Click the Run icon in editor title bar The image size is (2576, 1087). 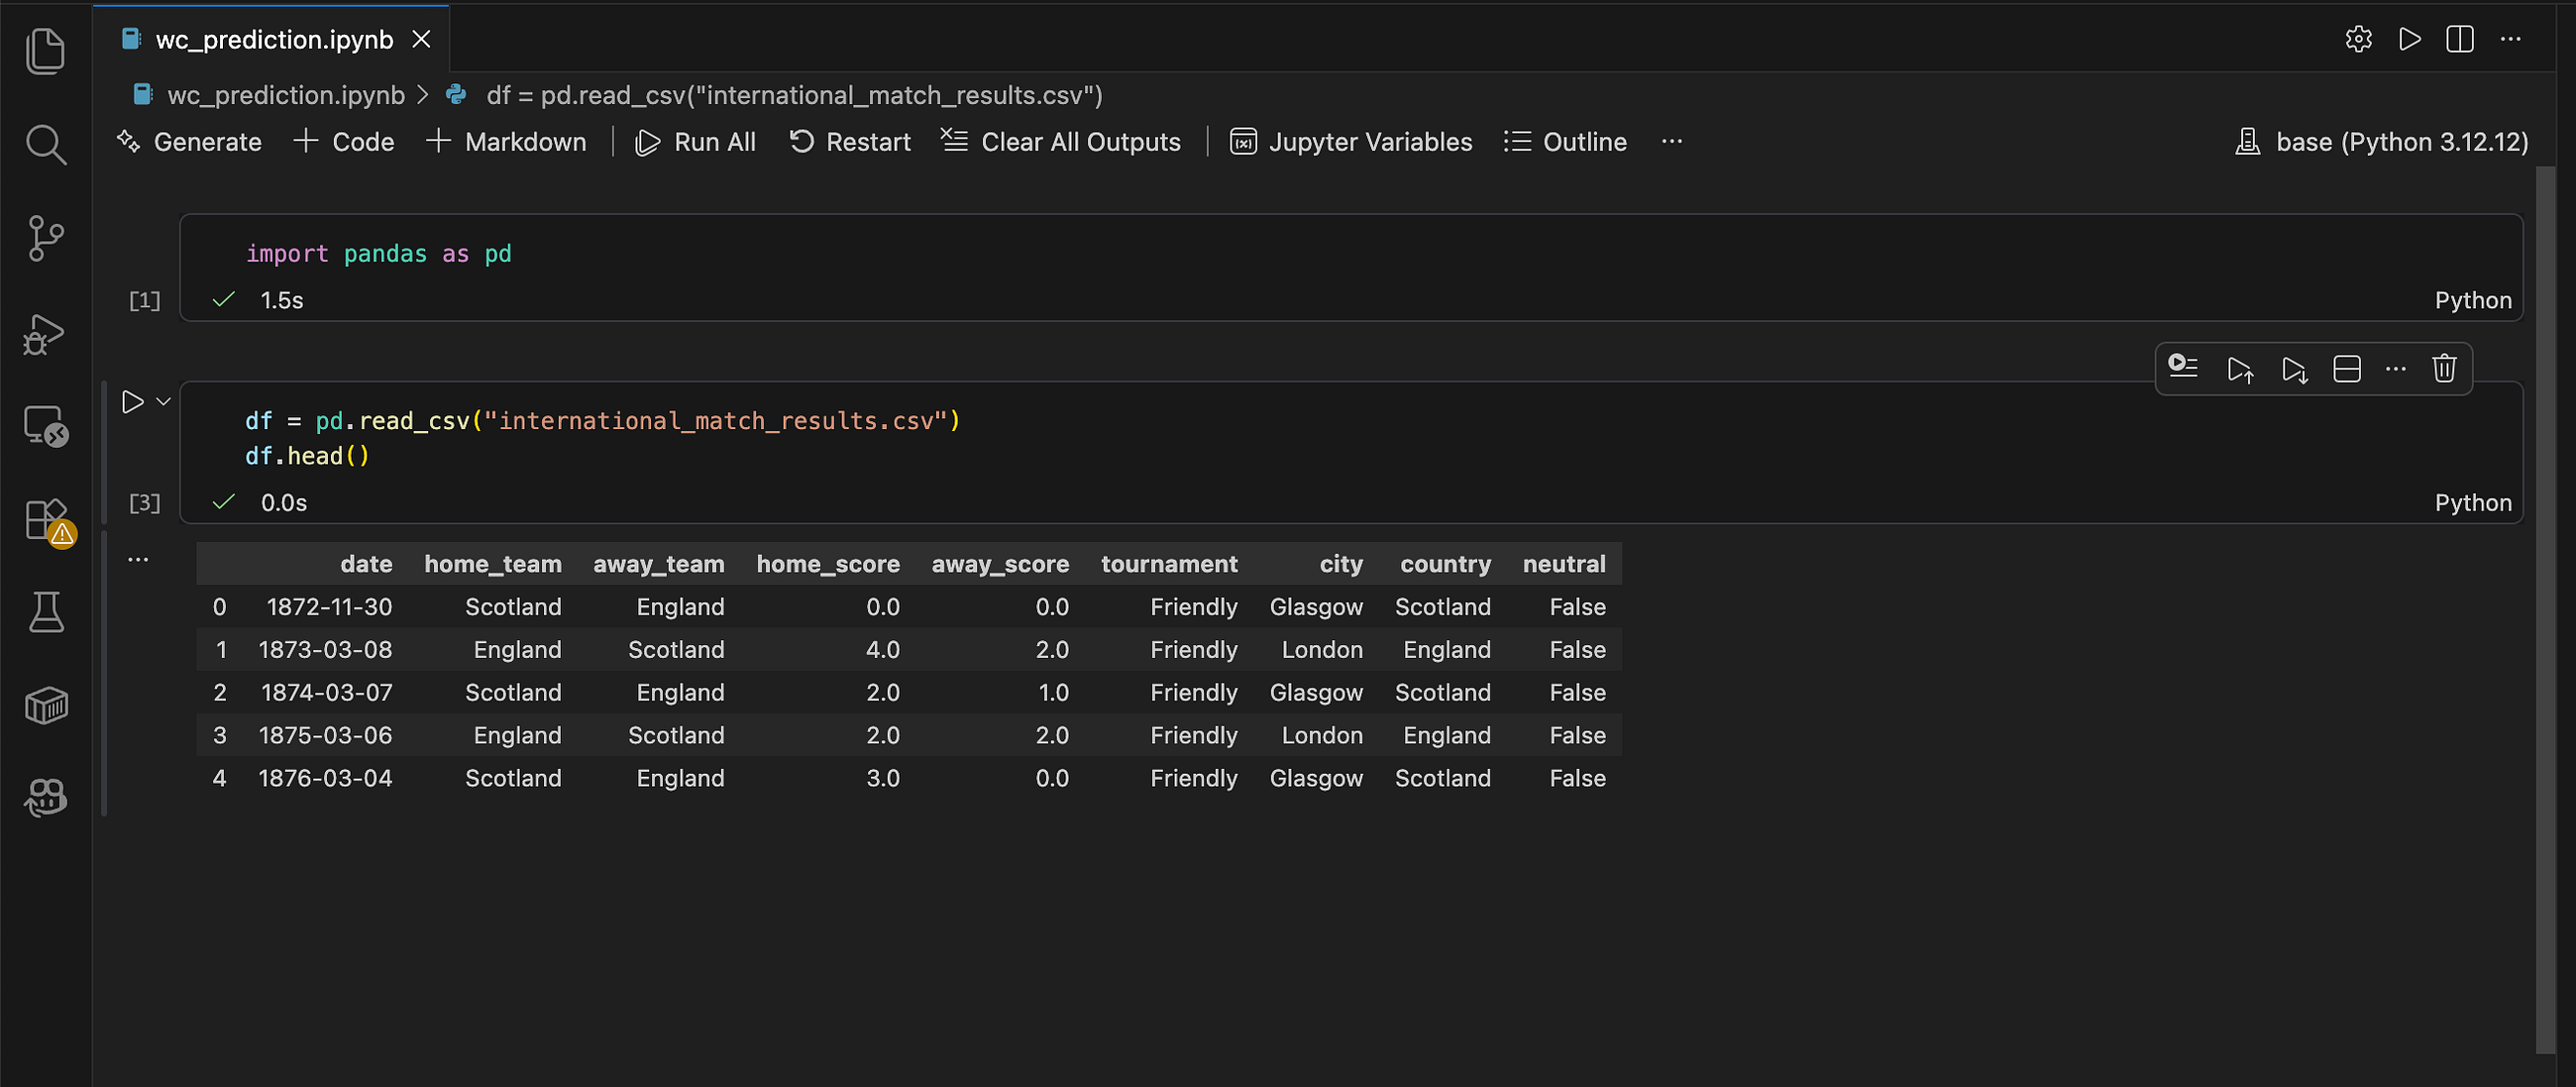coord(2410,39)
